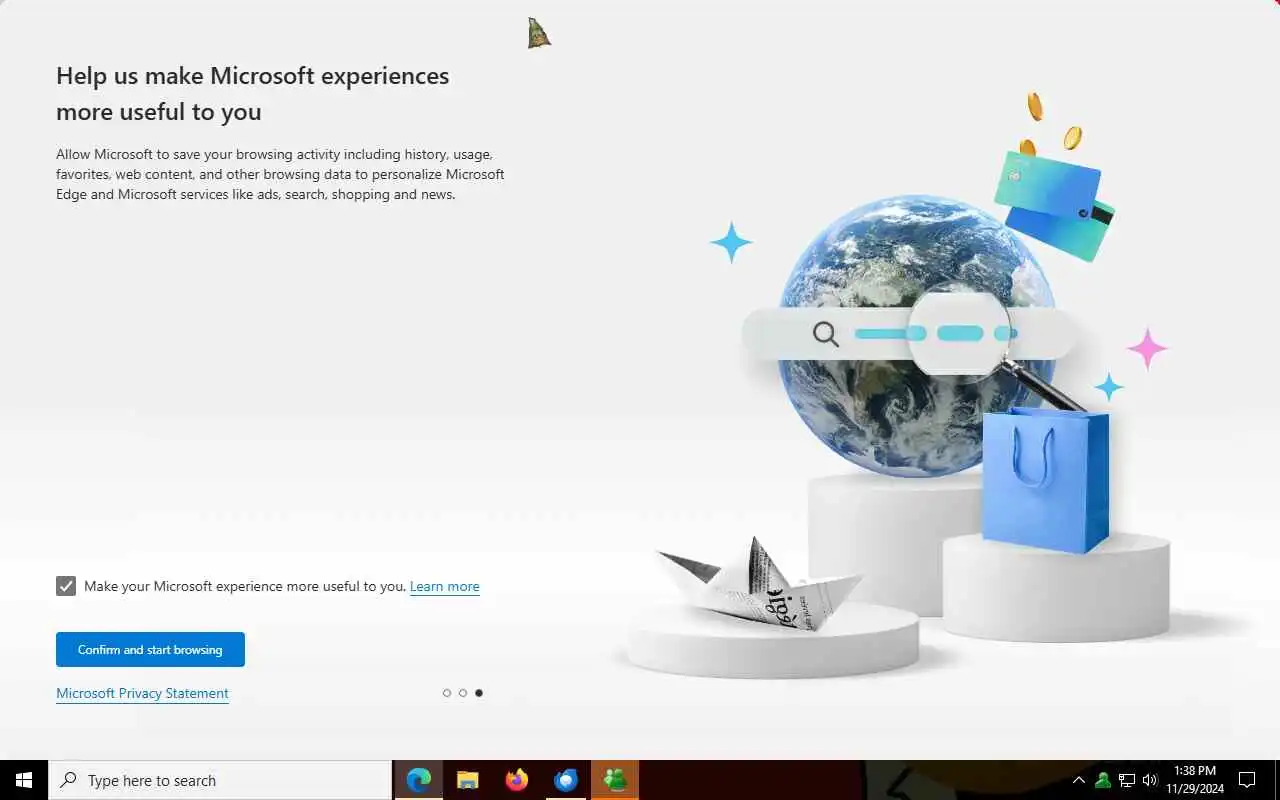Go to the second page indicator dot

(463, 693)
